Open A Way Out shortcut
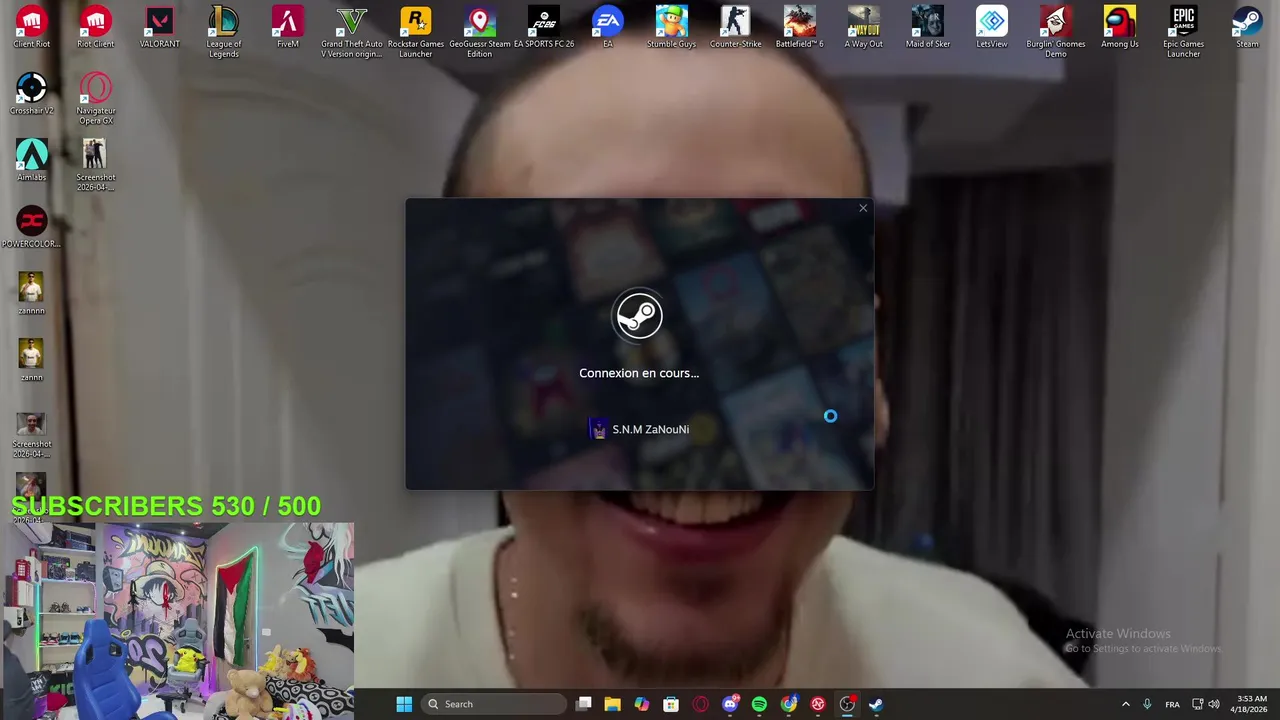This screenshot has width=1280, height=720. pyautogui.click(x=863, y=28)
